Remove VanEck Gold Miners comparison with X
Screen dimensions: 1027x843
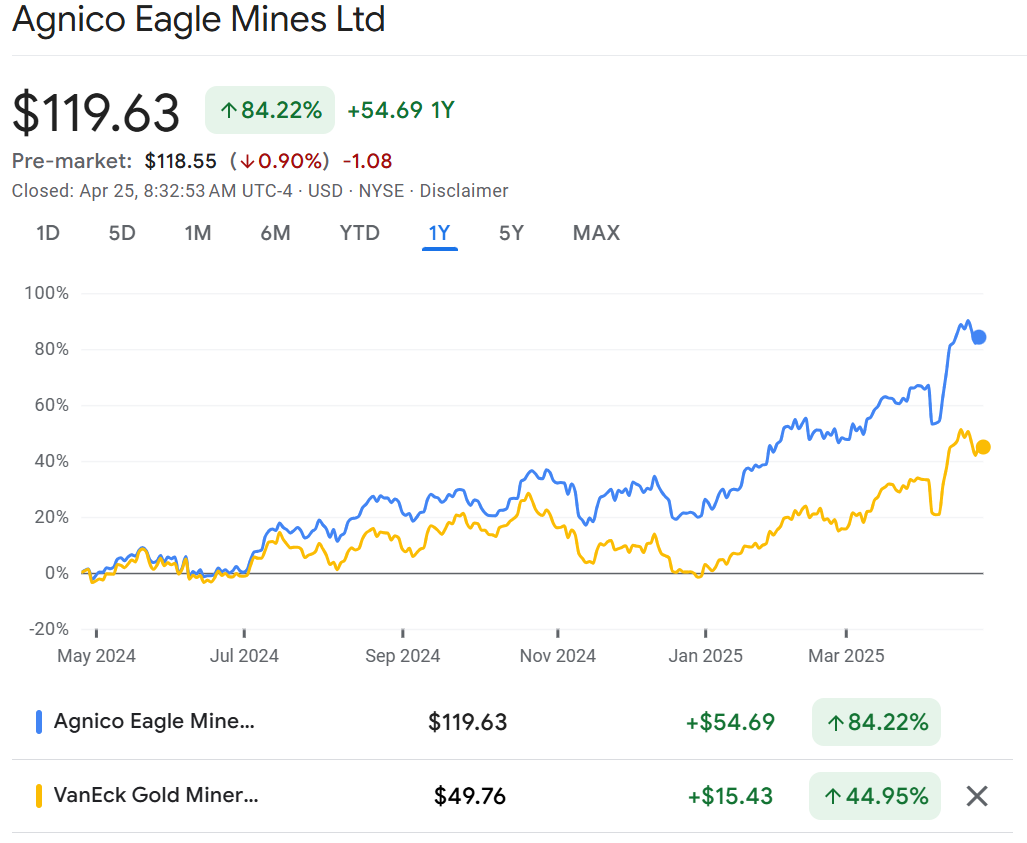tap(977, 796)
